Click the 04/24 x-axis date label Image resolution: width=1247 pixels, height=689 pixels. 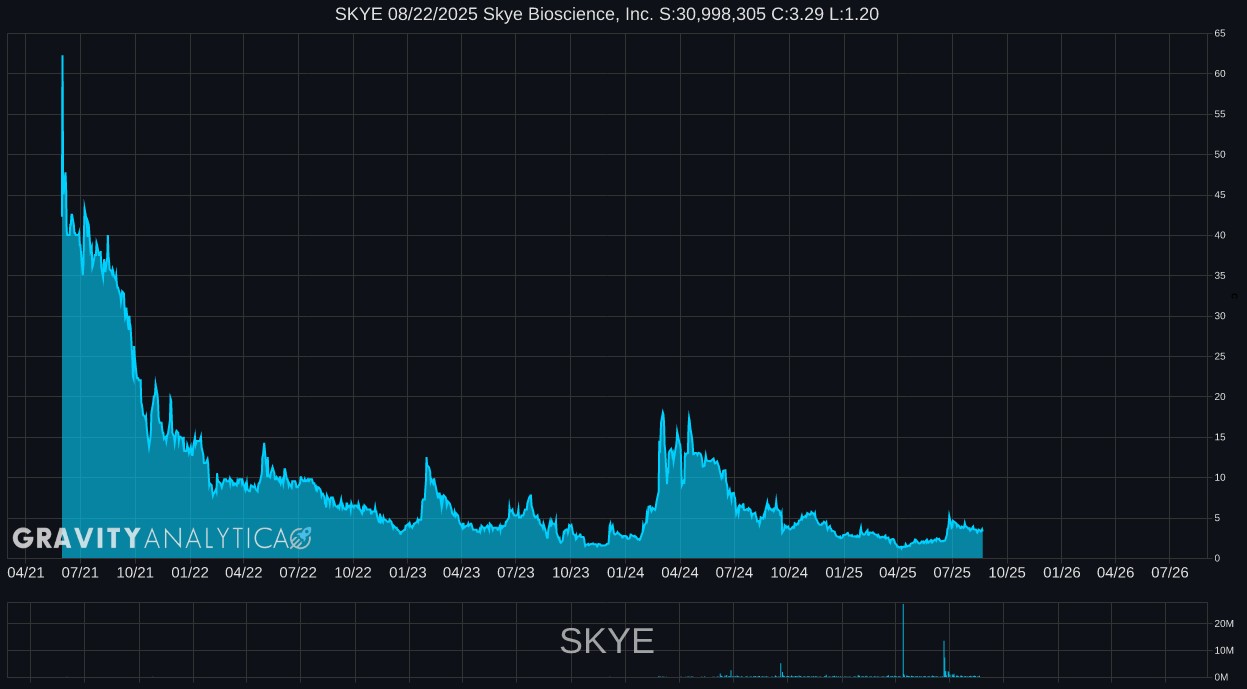pyautogui.click(x=680, y=572)
